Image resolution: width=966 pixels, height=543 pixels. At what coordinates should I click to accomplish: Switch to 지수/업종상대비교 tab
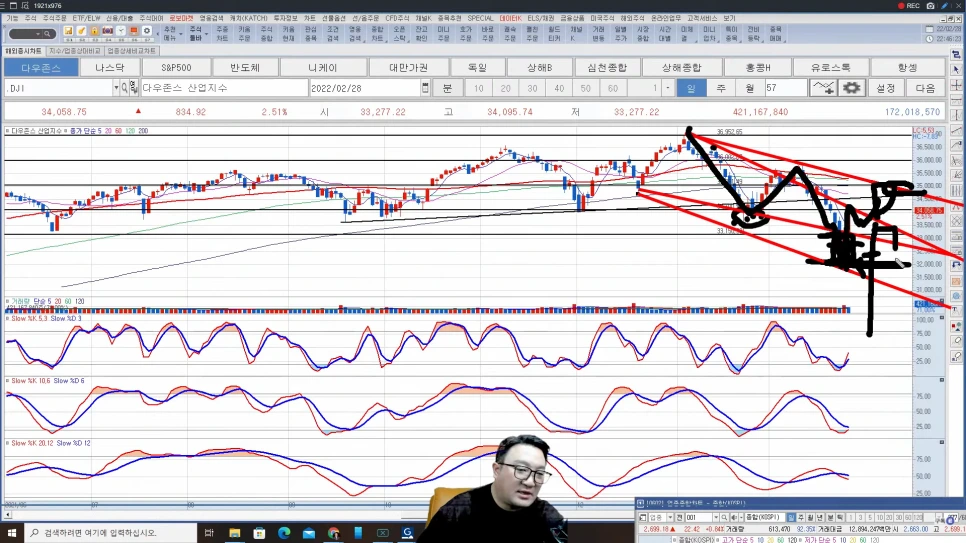coord(75,51)
